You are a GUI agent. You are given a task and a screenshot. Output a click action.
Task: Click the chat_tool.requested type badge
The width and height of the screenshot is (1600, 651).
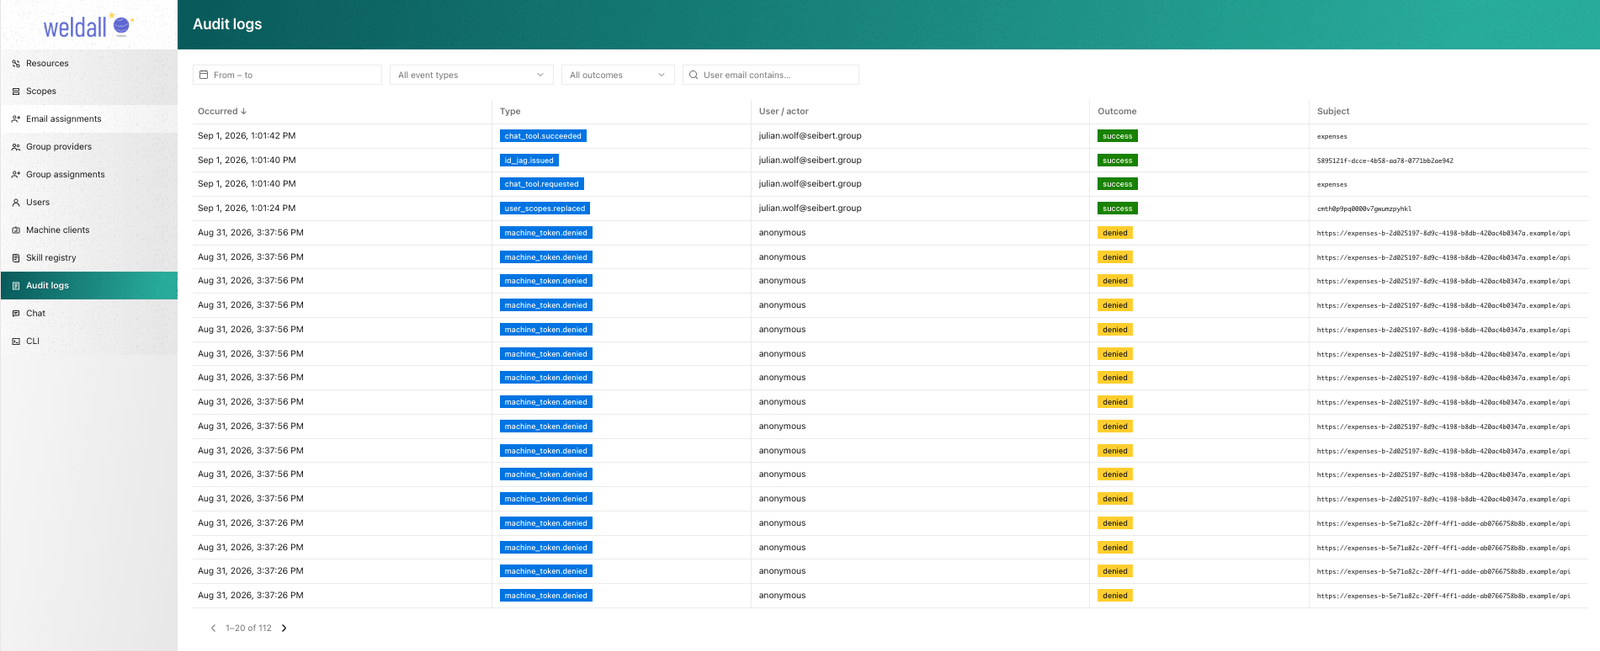coord(542,184)
